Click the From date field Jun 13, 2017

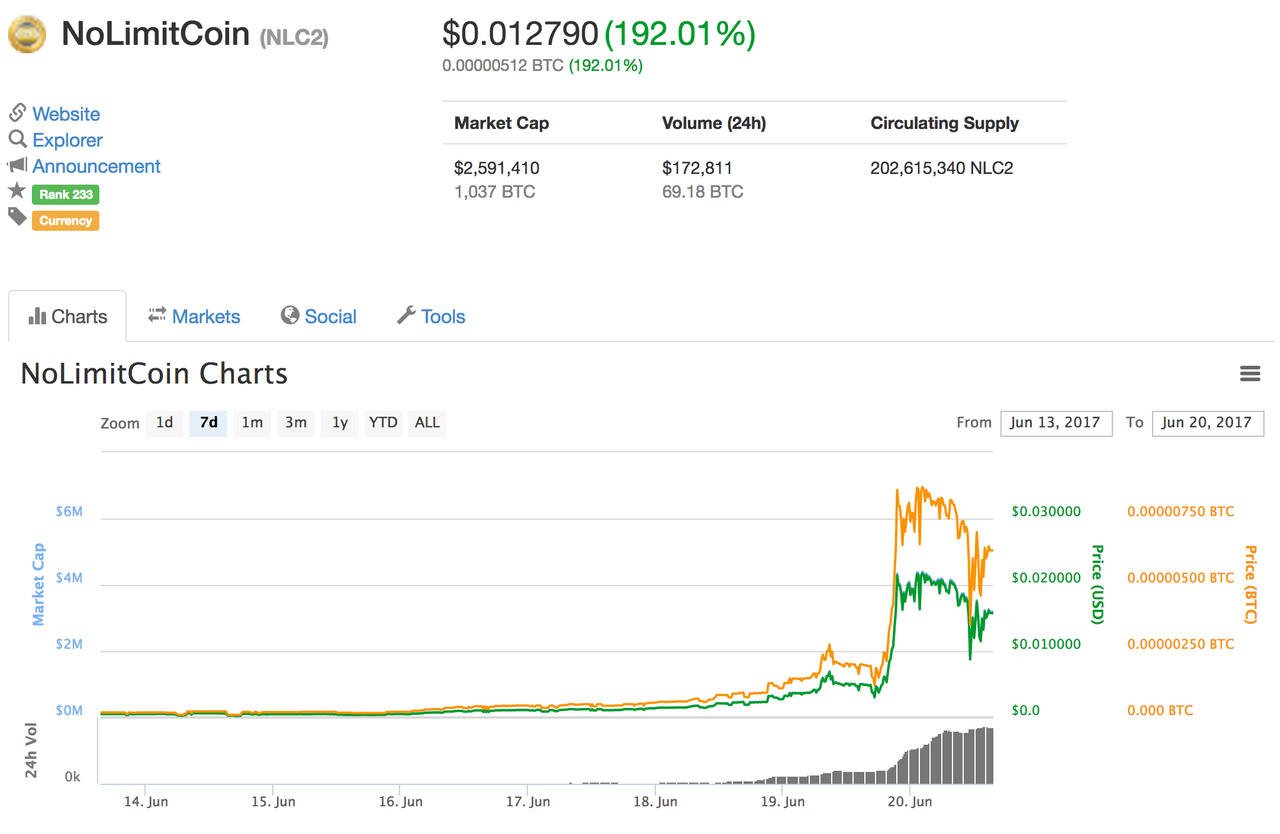[x=1056, y=422]
